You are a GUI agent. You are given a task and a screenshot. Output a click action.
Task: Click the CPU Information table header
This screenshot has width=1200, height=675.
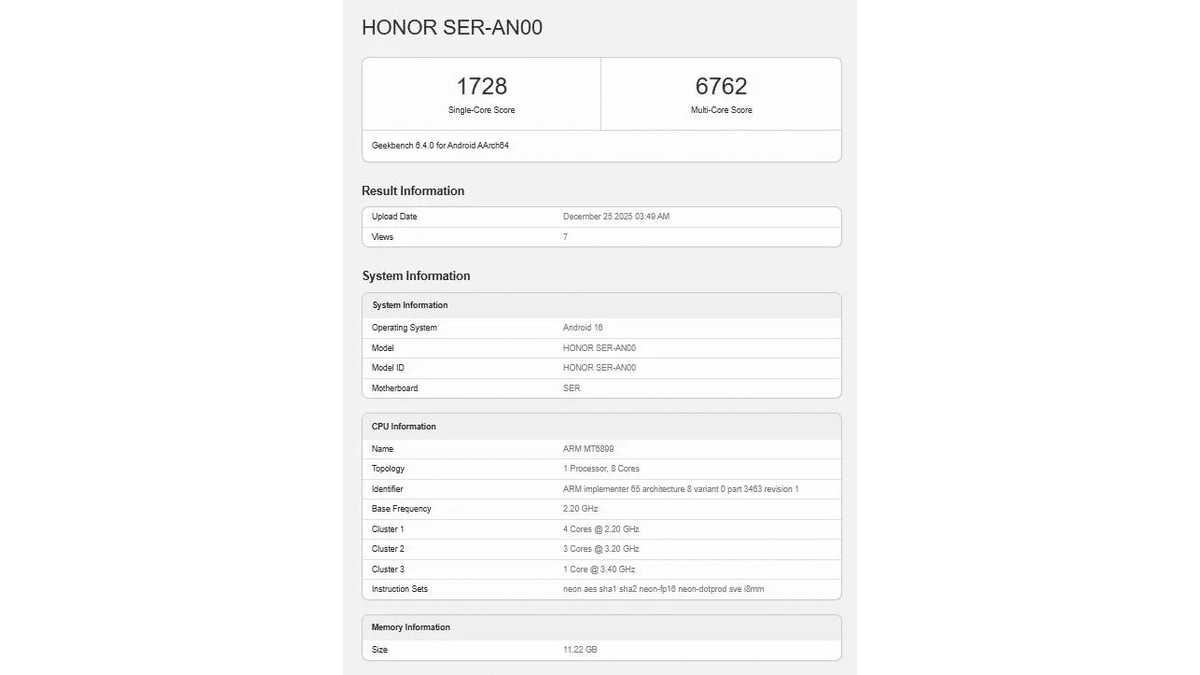[404, 427]
